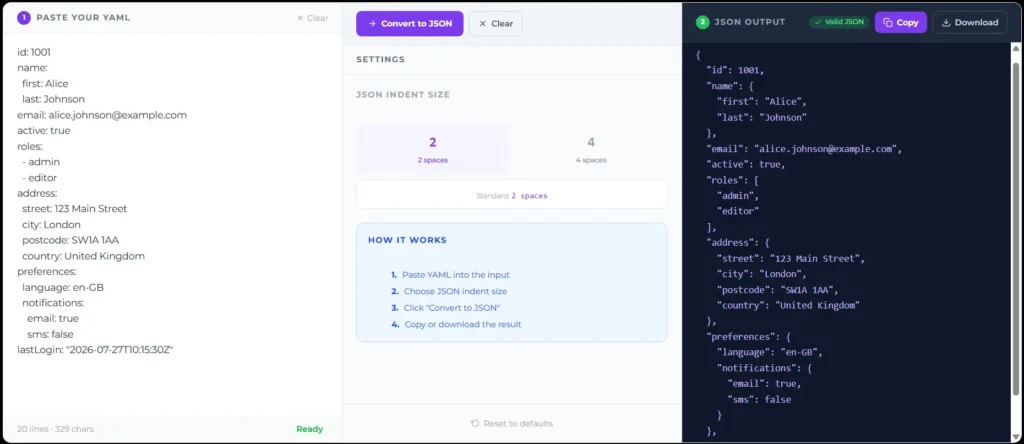The image size is (1024, 444).
Task: Click the "country": "United Kingdom" JSON line
Action: pyautogui.click(x=788, y=306)
